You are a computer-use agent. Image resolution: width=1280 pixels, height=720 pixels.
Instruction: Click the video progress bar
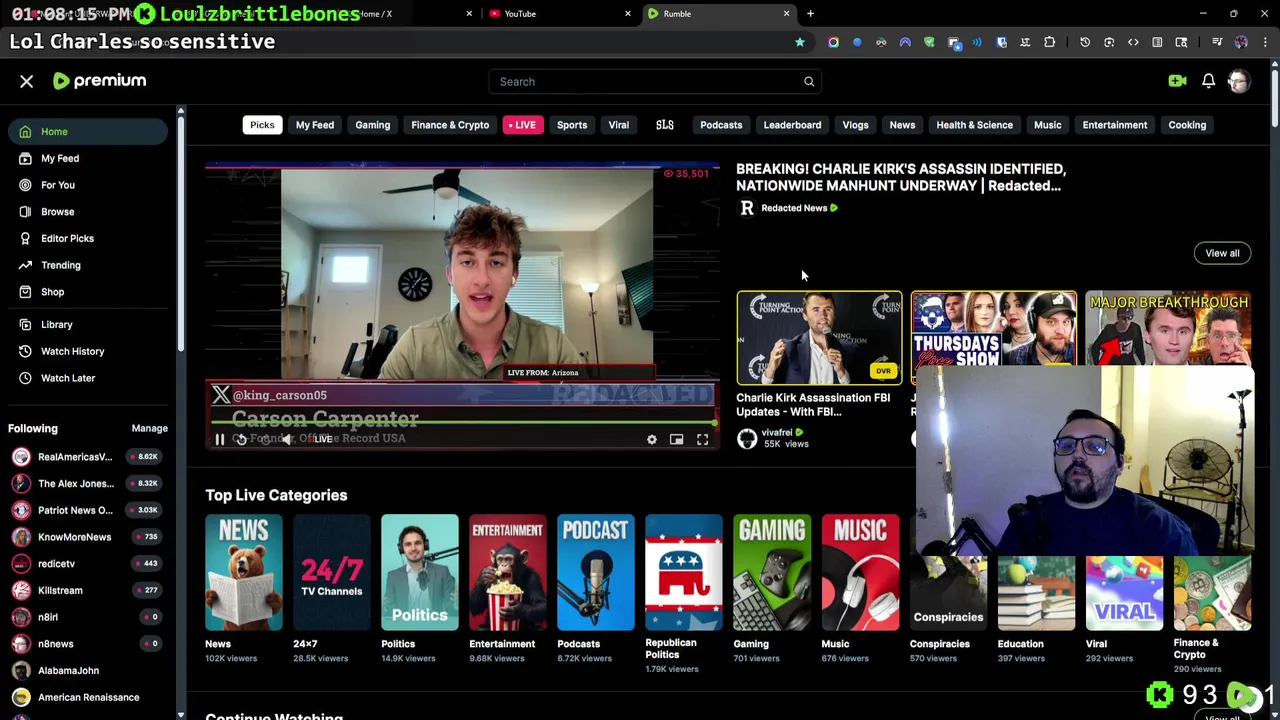(462, 424)
